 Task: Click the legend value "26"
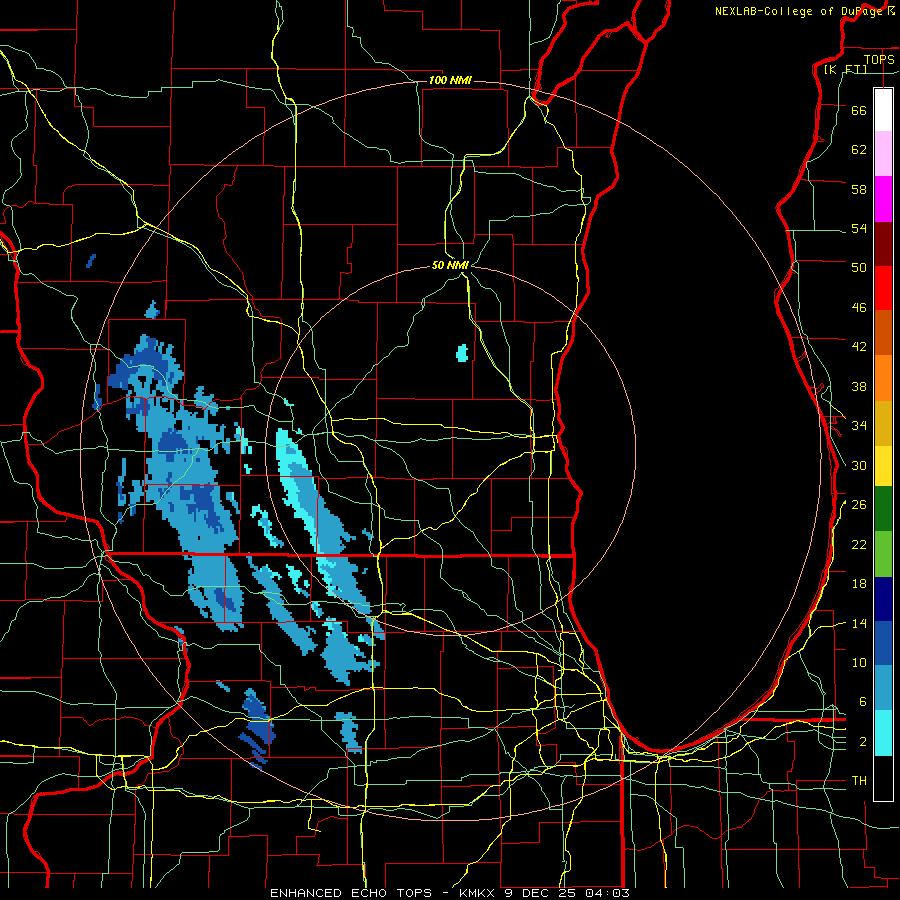859,505
